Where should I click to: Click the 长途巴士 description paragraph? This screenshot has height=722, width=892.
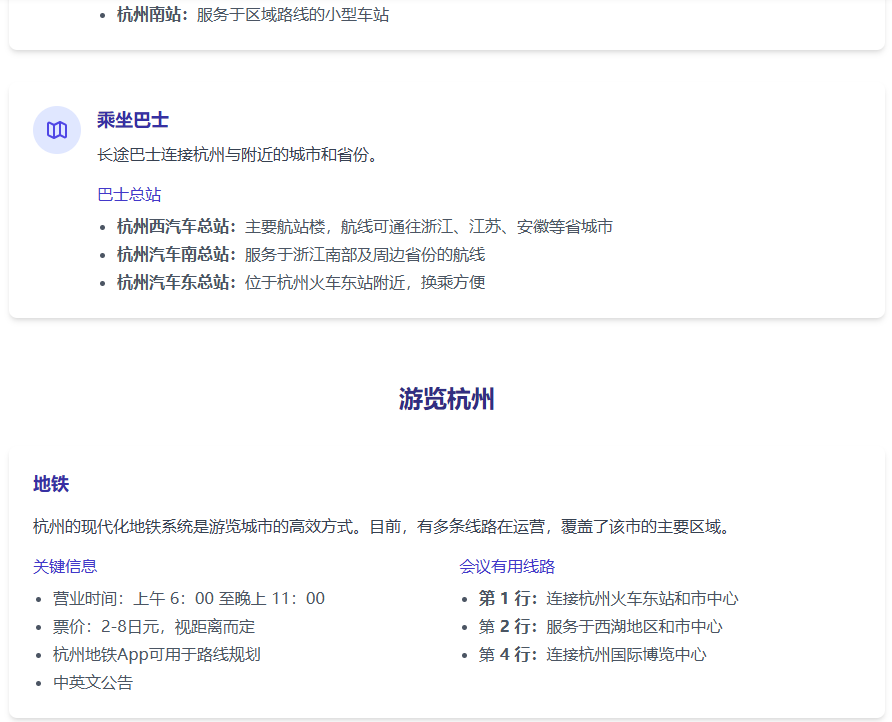(238, 155)
